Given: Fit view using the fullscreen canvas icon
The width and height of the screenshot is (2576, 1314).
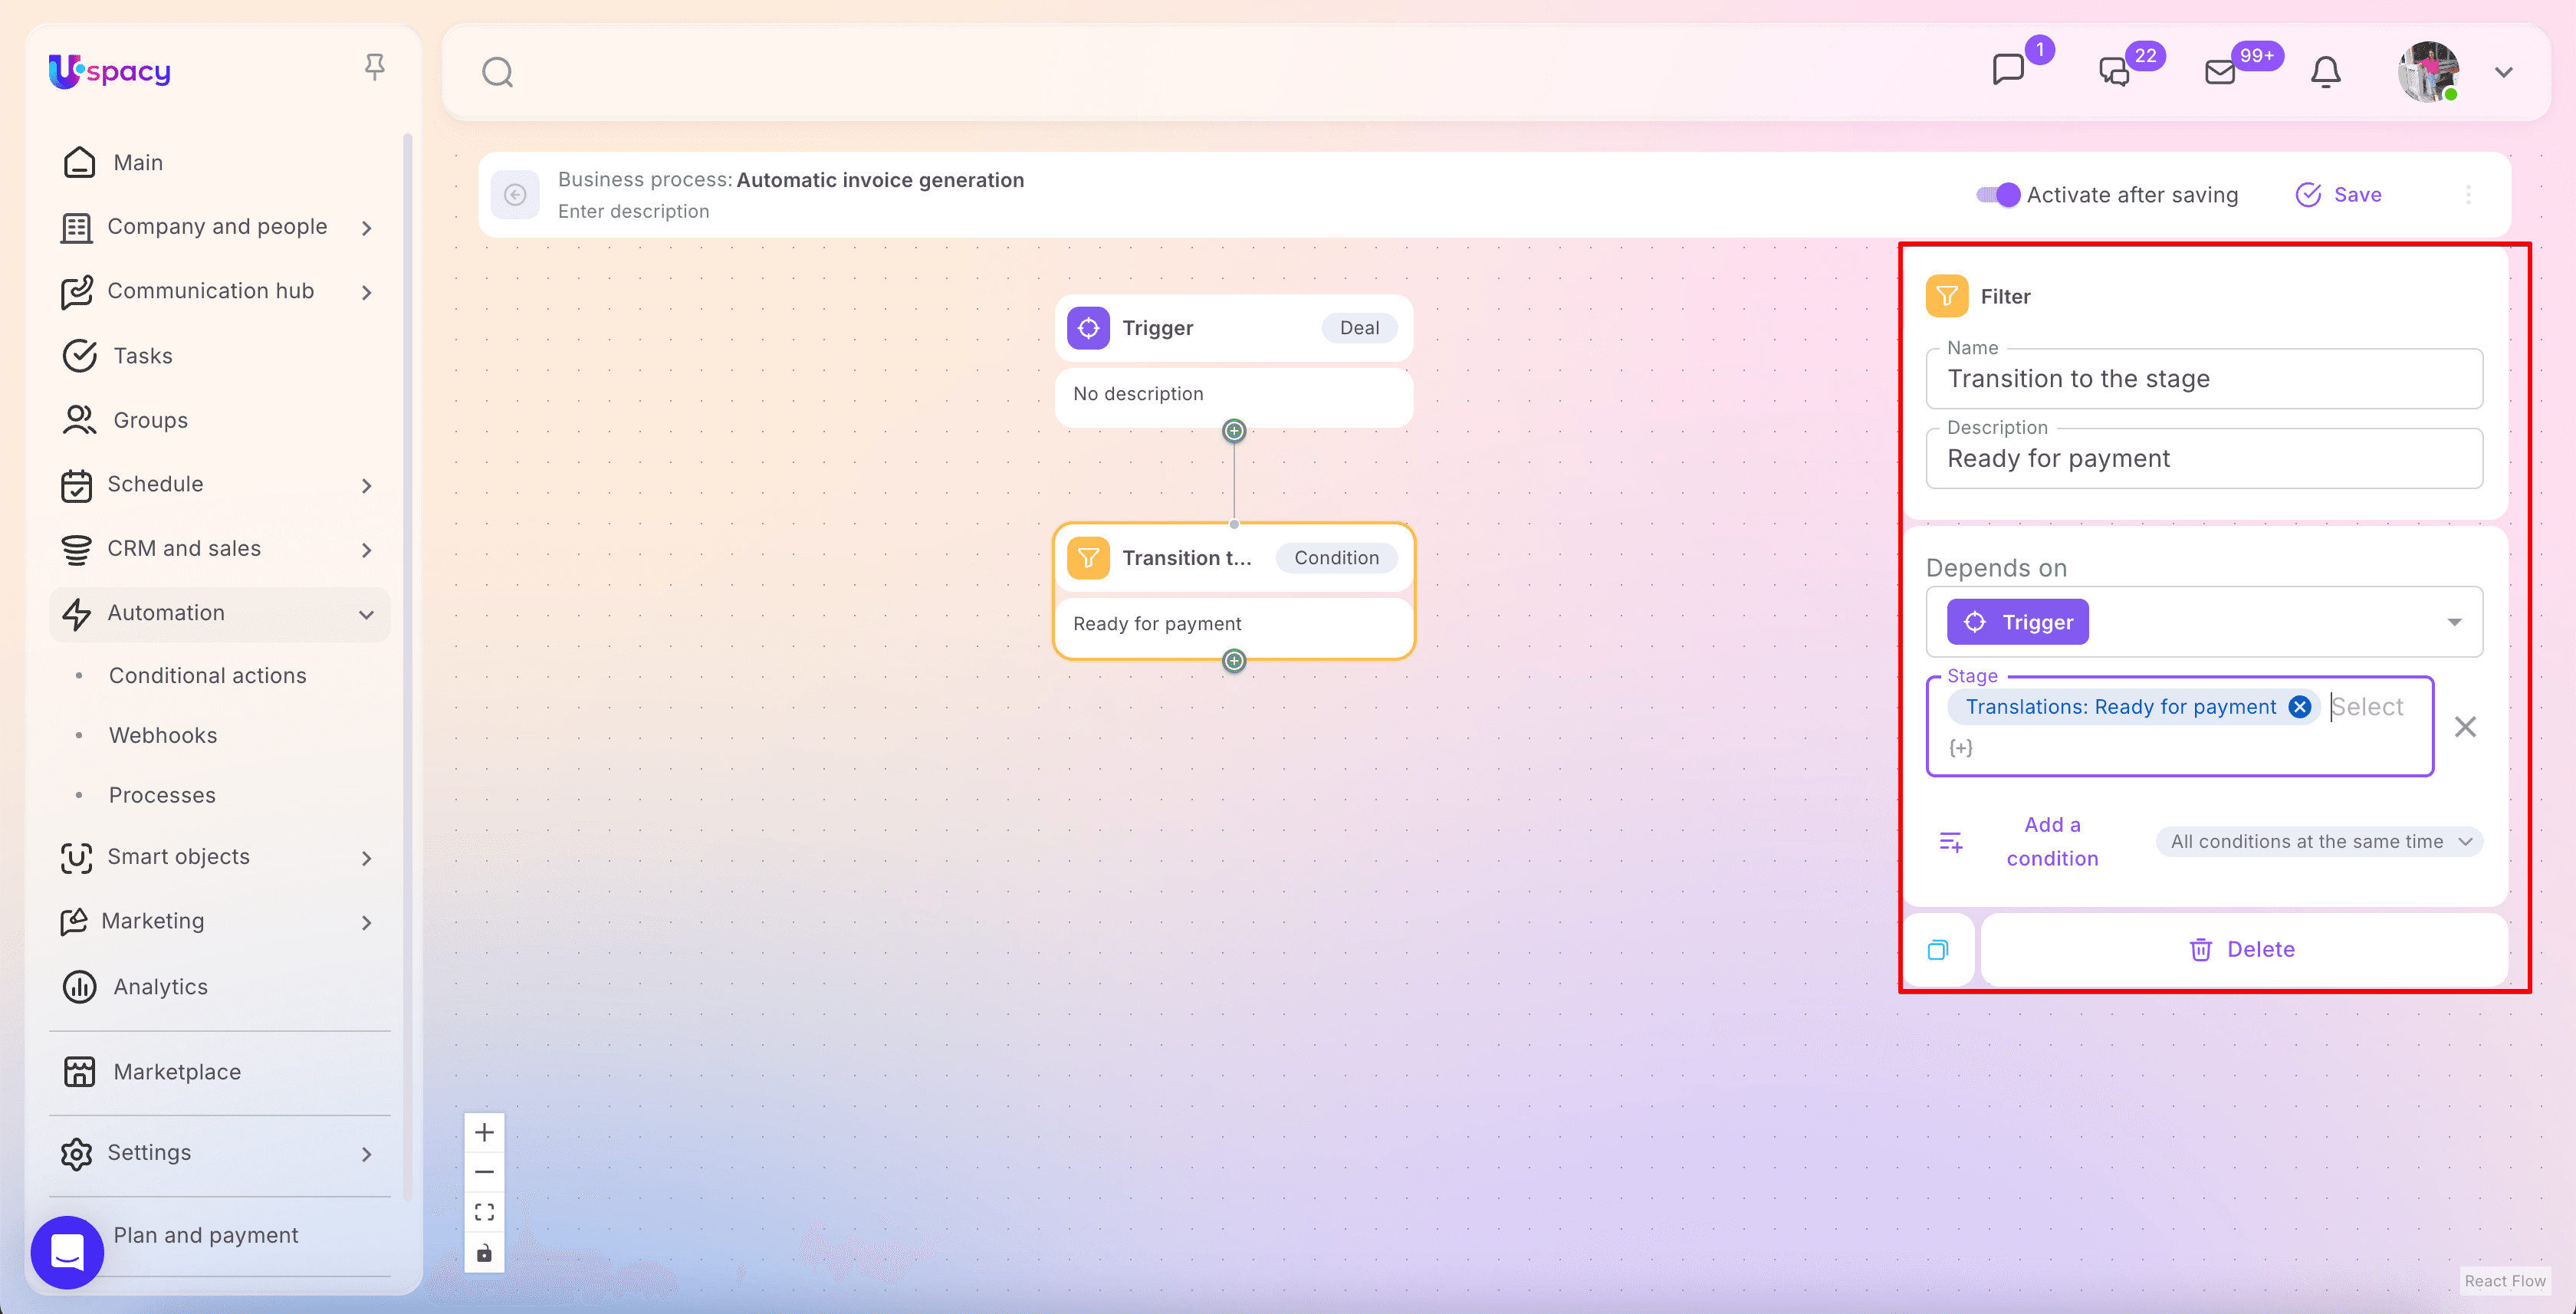Looking at the screenshot, I should (484, 1212).
